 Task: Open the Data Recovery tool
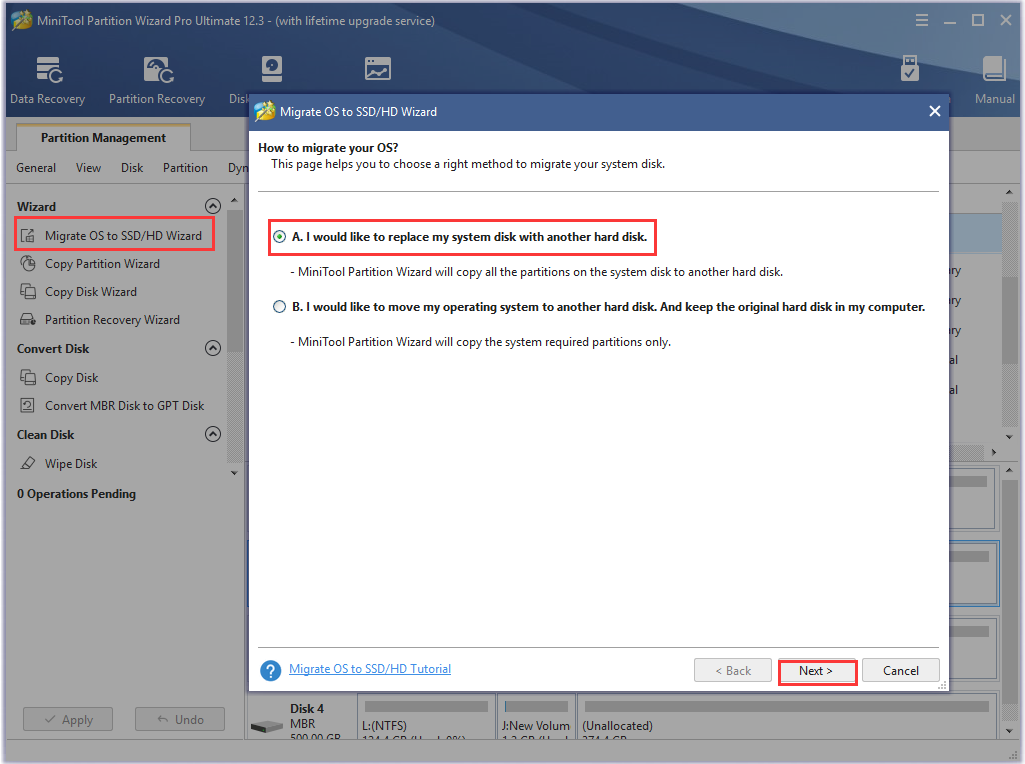tap(48, 80)
